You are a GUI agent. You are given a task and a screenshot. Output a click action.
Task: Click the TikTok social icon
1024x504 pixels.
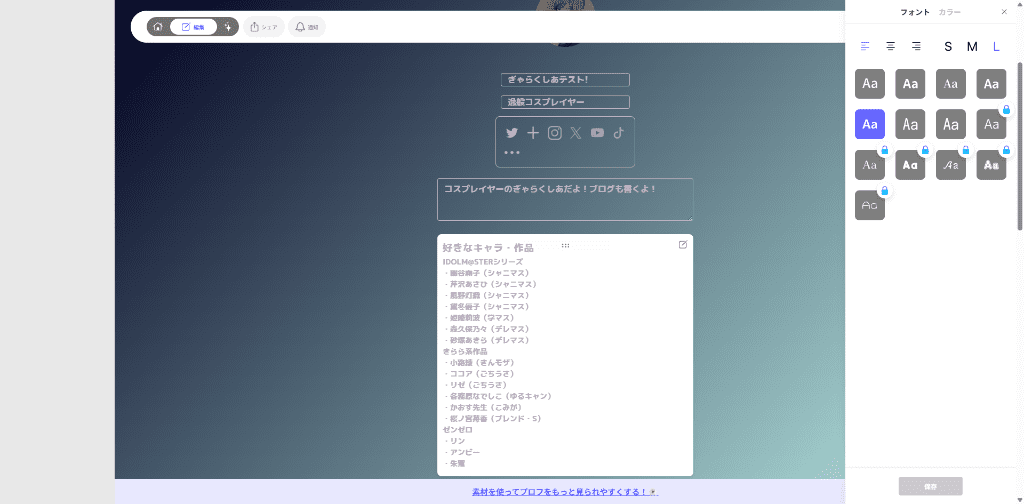click(x=619, y=133)
